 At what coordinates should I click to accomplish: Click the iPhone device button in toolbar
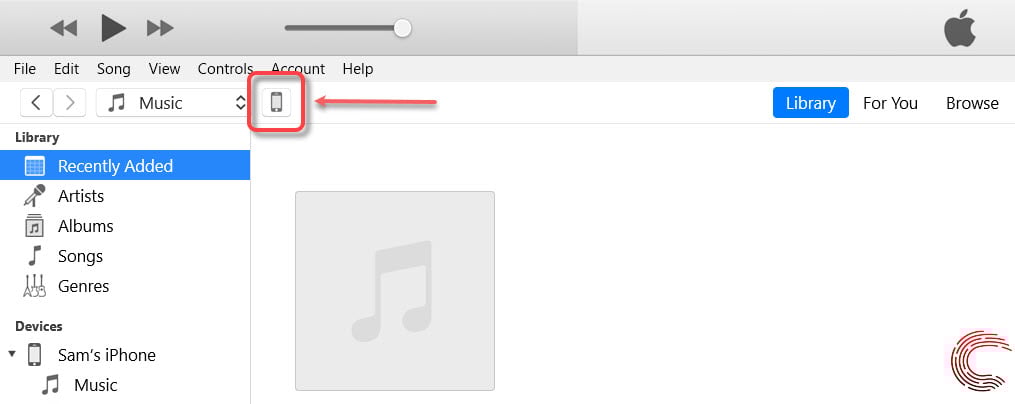point(276,102)
